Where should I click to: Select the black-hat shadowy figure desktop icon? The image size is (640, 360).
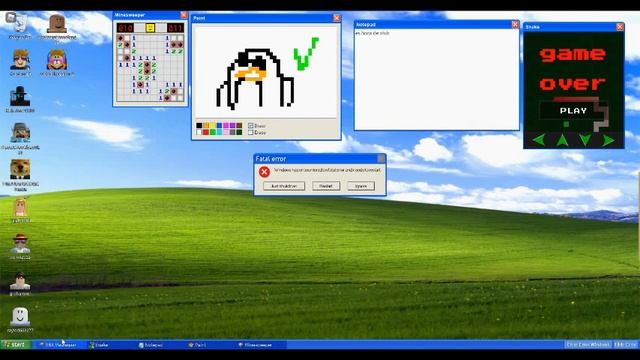20,99
